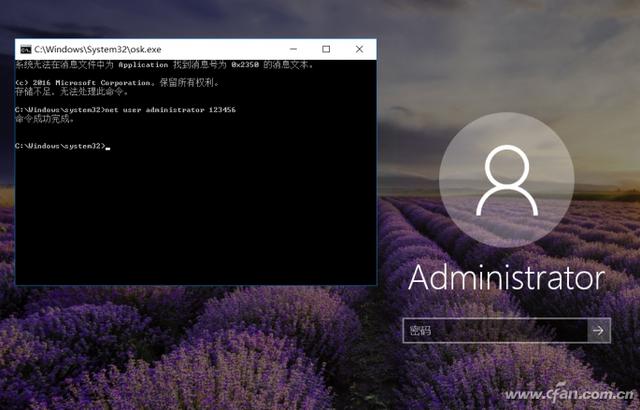
Task: Click the cmd icon in the osk.exe title bar
Action: coord(26,49)
